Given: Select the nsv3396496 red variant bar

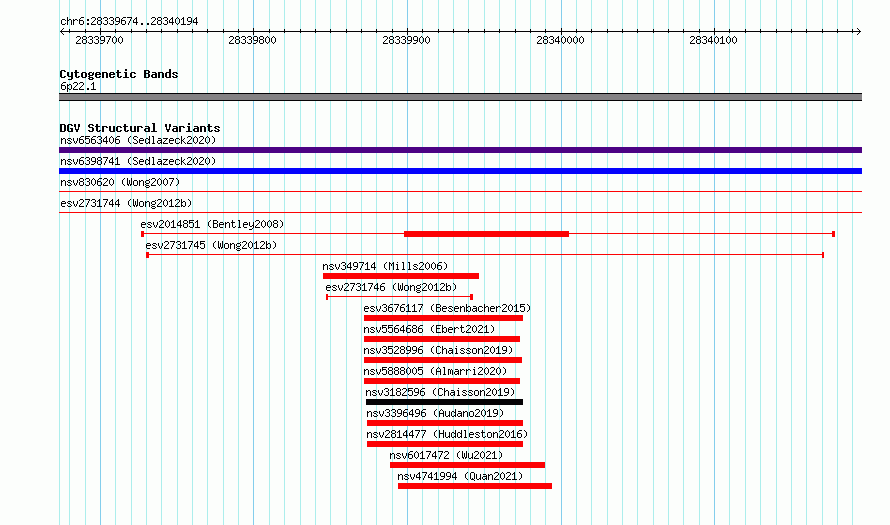Looking at the screenshot, I should click(445, 423).
